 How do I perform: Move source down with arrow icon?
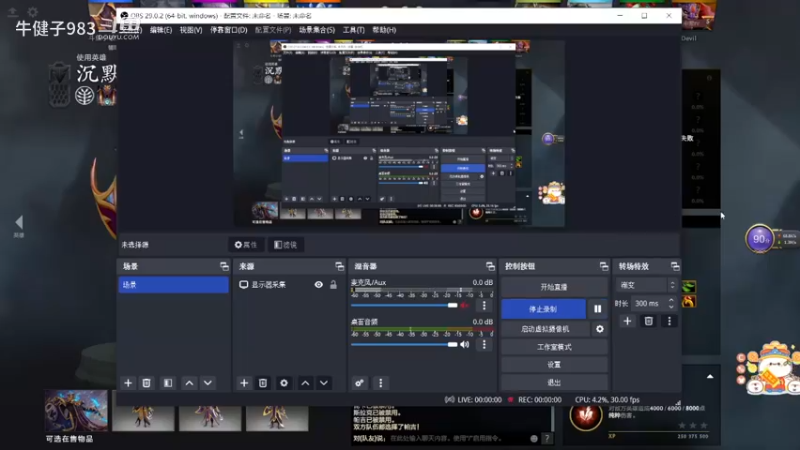(x=324, y=383)
